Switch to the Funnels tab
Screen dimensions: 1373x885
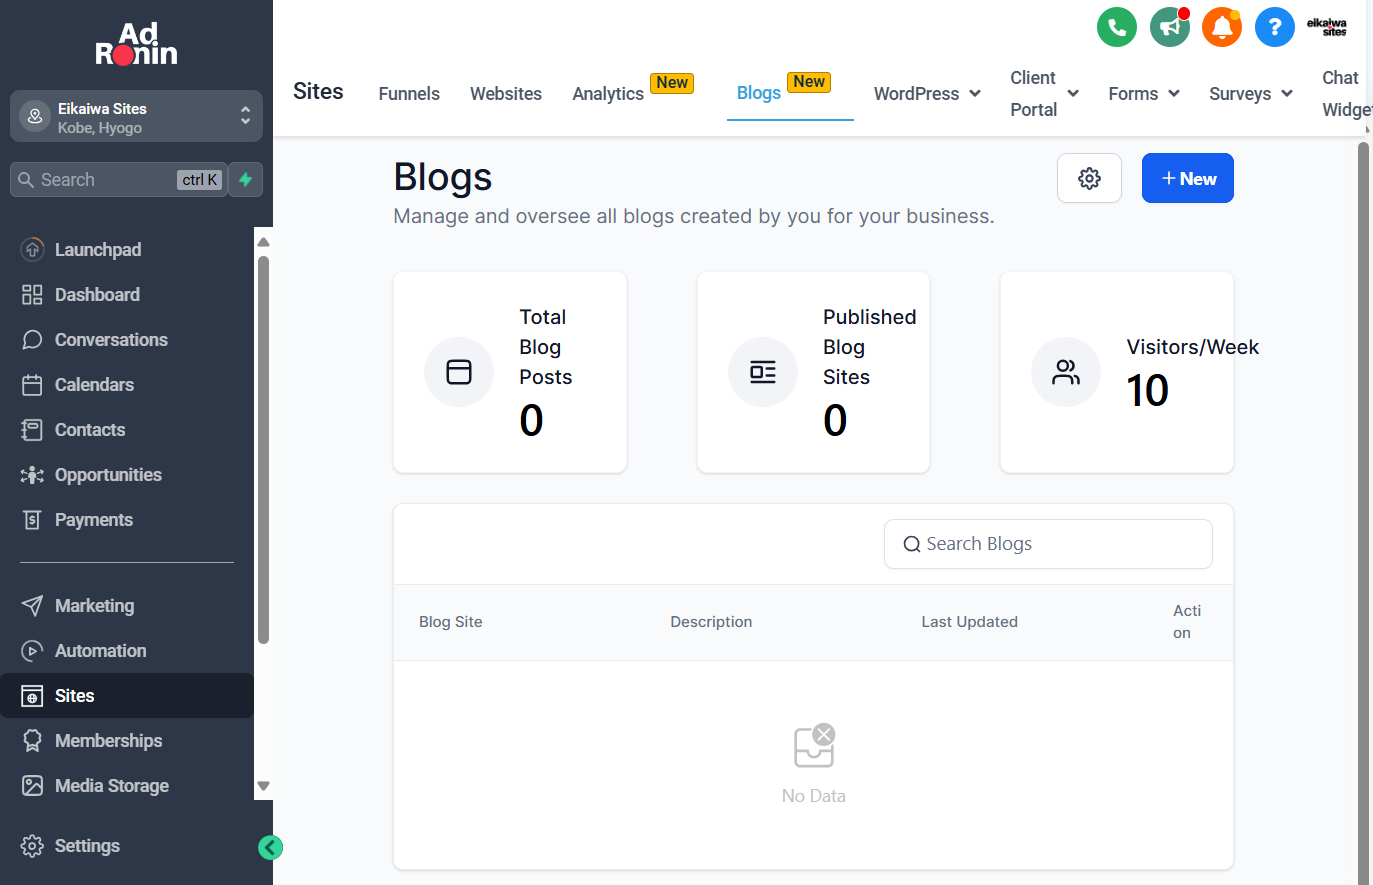click(409, 94)
